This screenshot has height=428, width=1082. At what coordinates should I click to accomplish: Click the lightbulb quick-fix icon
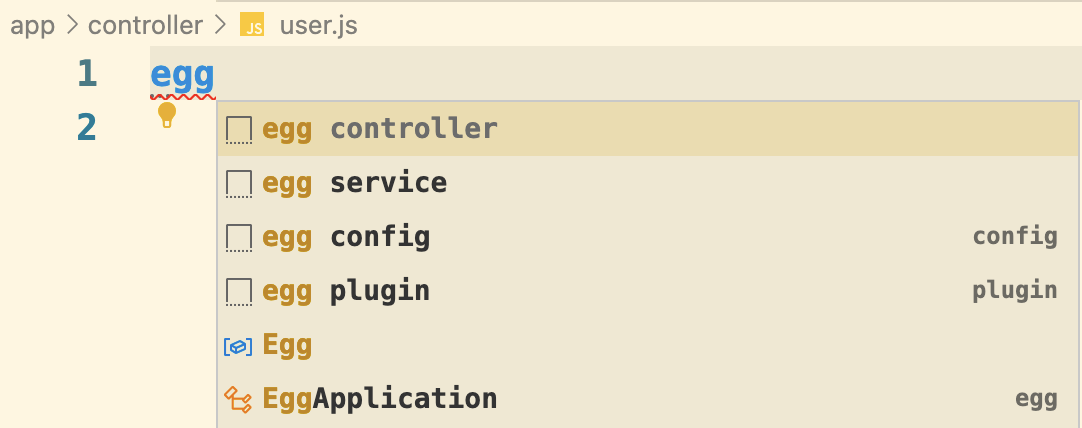(x=167, y=115)
